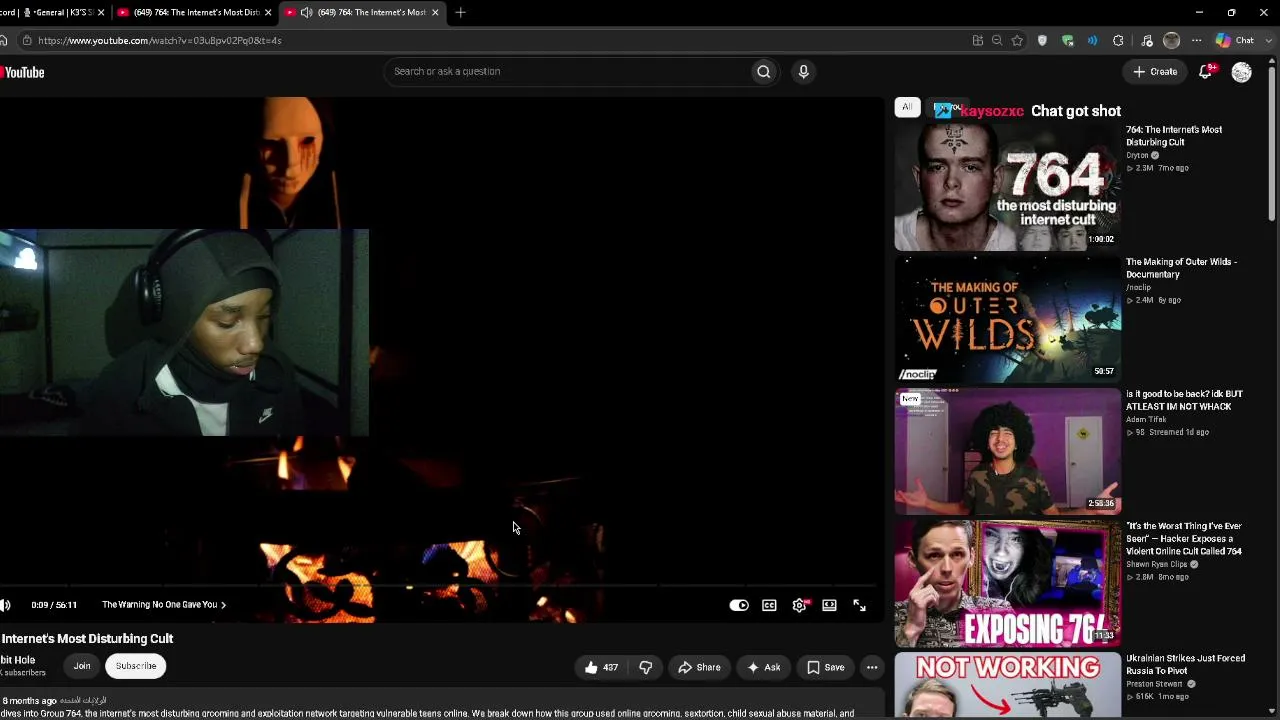
Task: Share the video
Action: click(699, 667)
